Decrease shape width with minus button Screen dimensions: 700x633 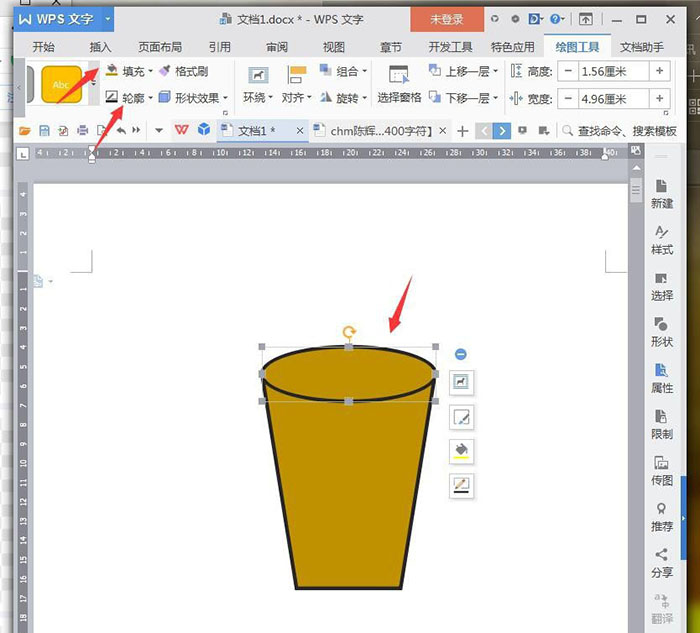click(568, 98)
